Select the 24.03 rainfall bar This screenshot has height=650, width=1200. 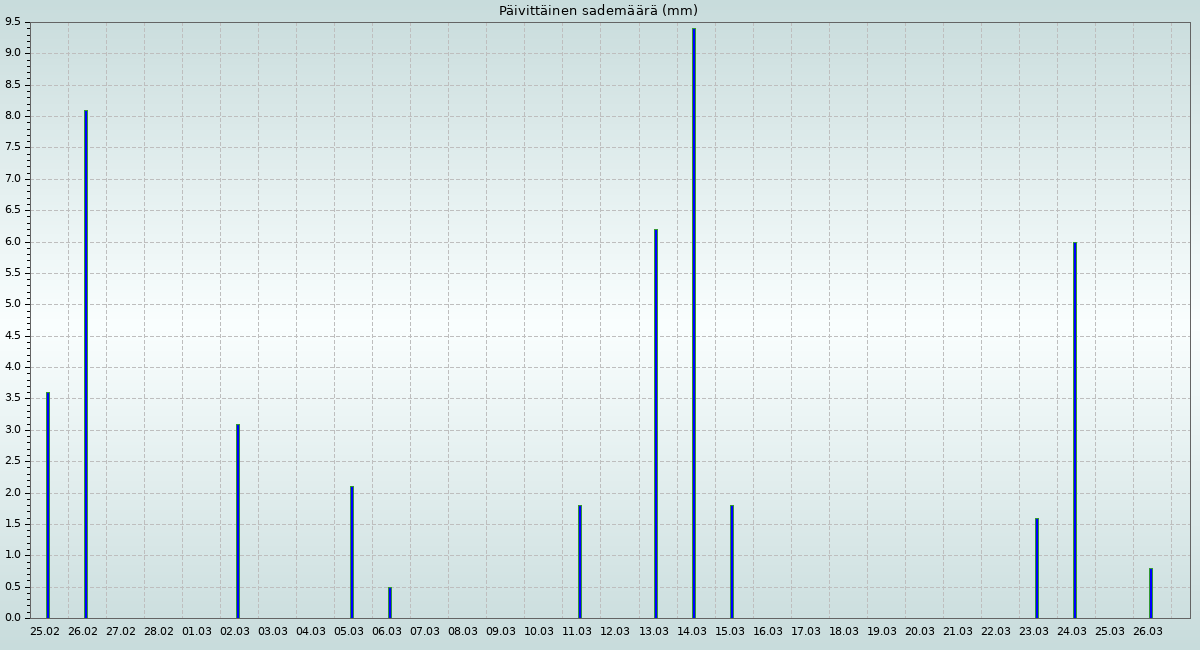tap(1074, 430)
